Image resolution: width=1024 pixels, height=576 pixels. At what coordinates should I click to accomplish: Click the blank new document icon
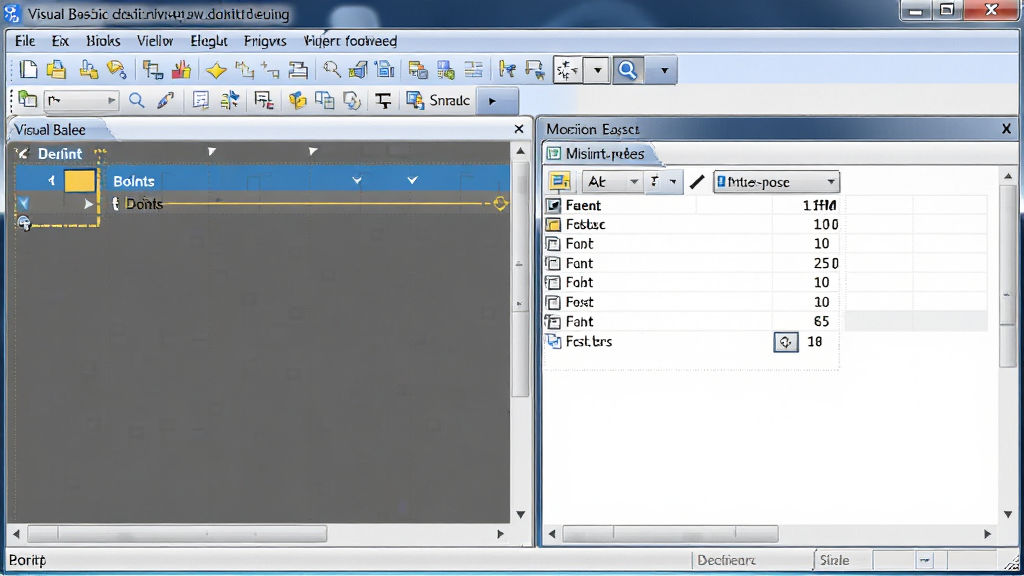click(x=28, y=69)
